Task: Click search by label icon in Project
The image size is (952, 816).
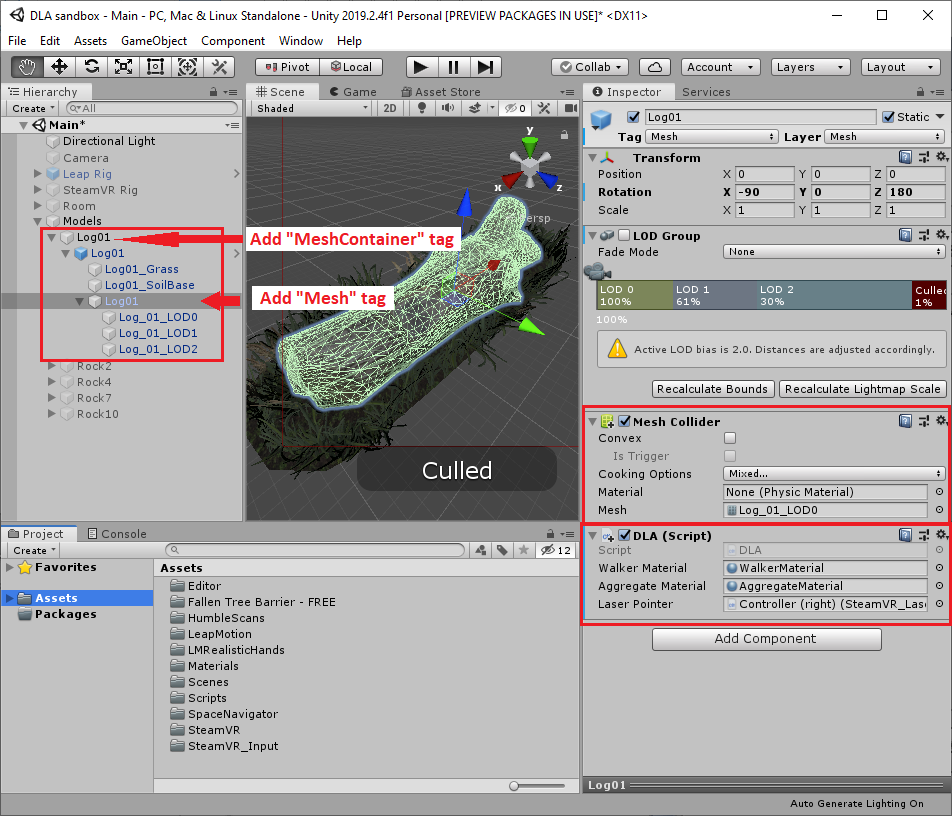Action: (x=502, y=550)
